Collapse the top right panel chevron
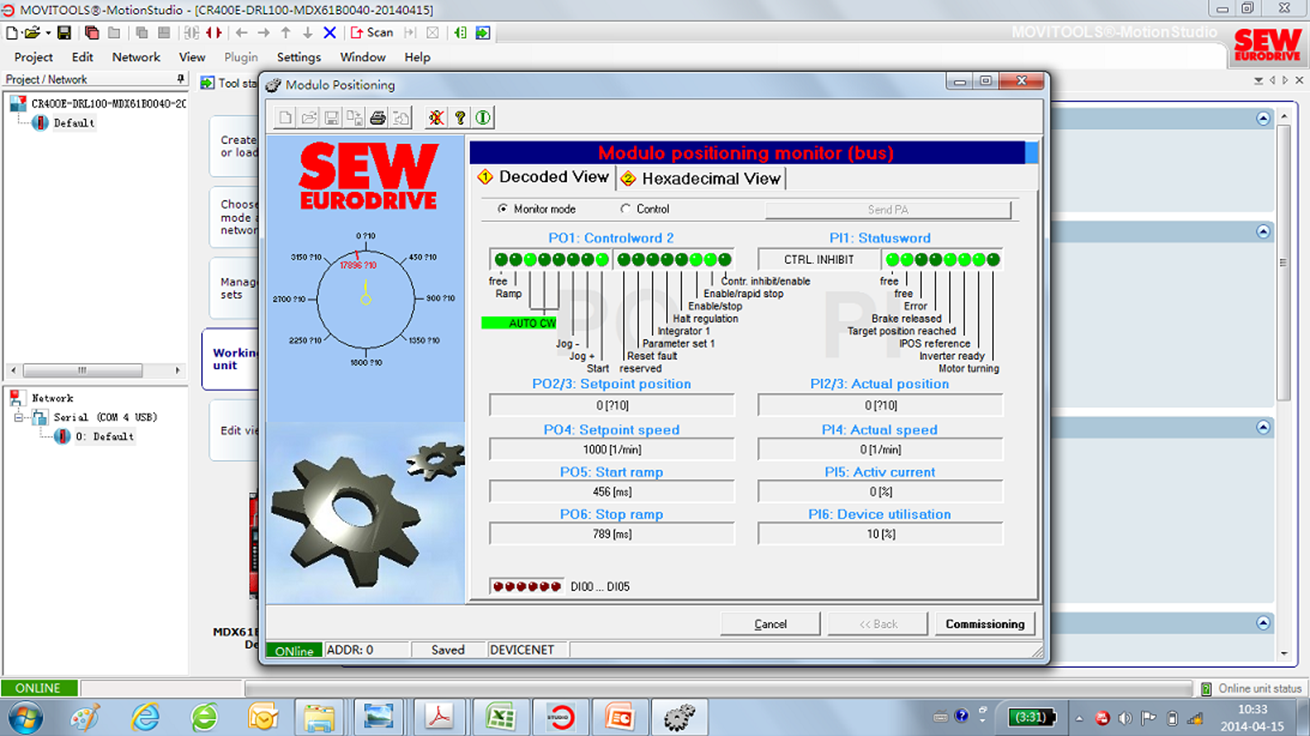This screenshot has height=736, width=1310. click(1262, 119)
